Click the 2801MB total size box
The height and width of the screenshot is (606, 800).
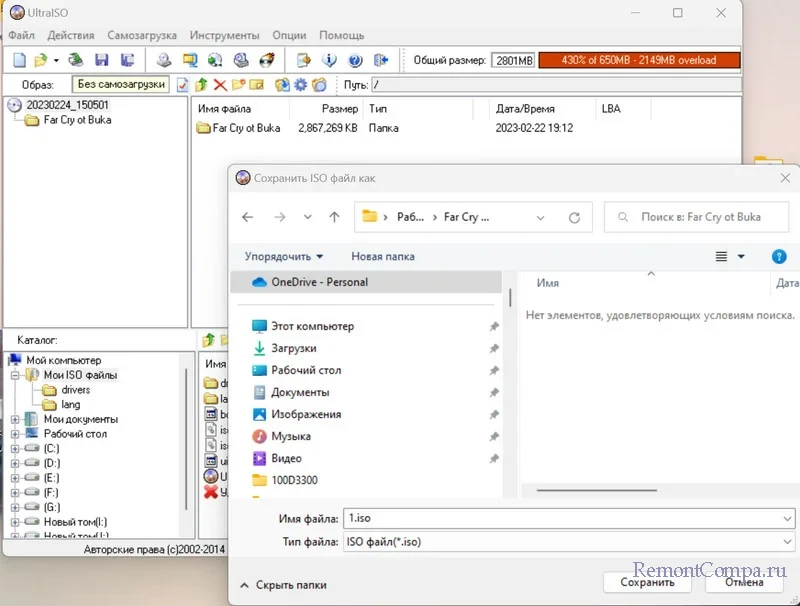514,60
